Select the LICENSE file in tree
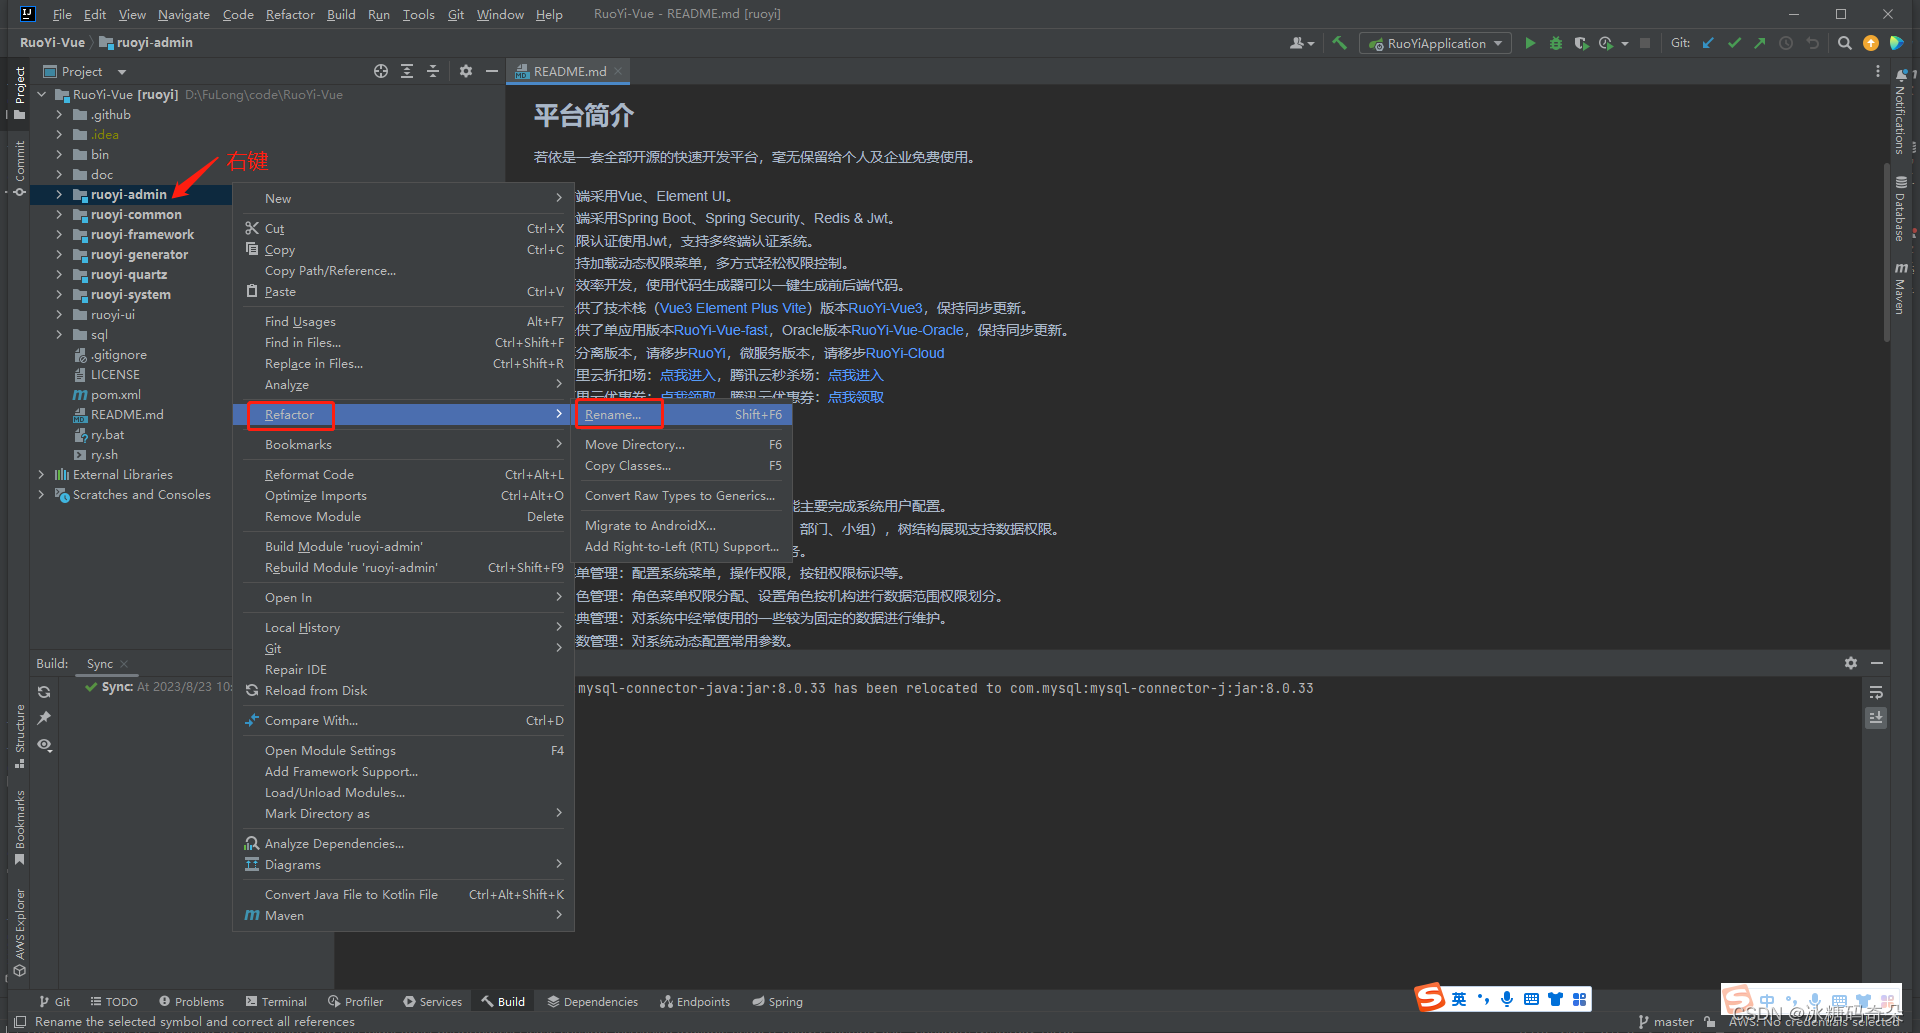 pos(106,374)
